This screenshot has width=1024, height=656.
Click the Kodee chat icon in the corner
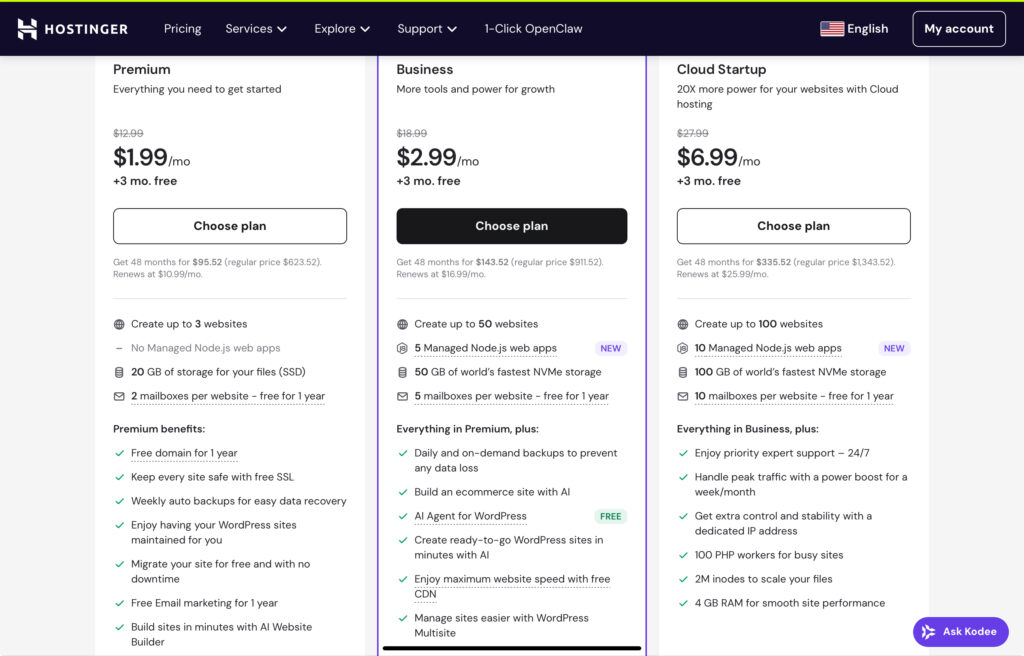(x=926, y=631)
